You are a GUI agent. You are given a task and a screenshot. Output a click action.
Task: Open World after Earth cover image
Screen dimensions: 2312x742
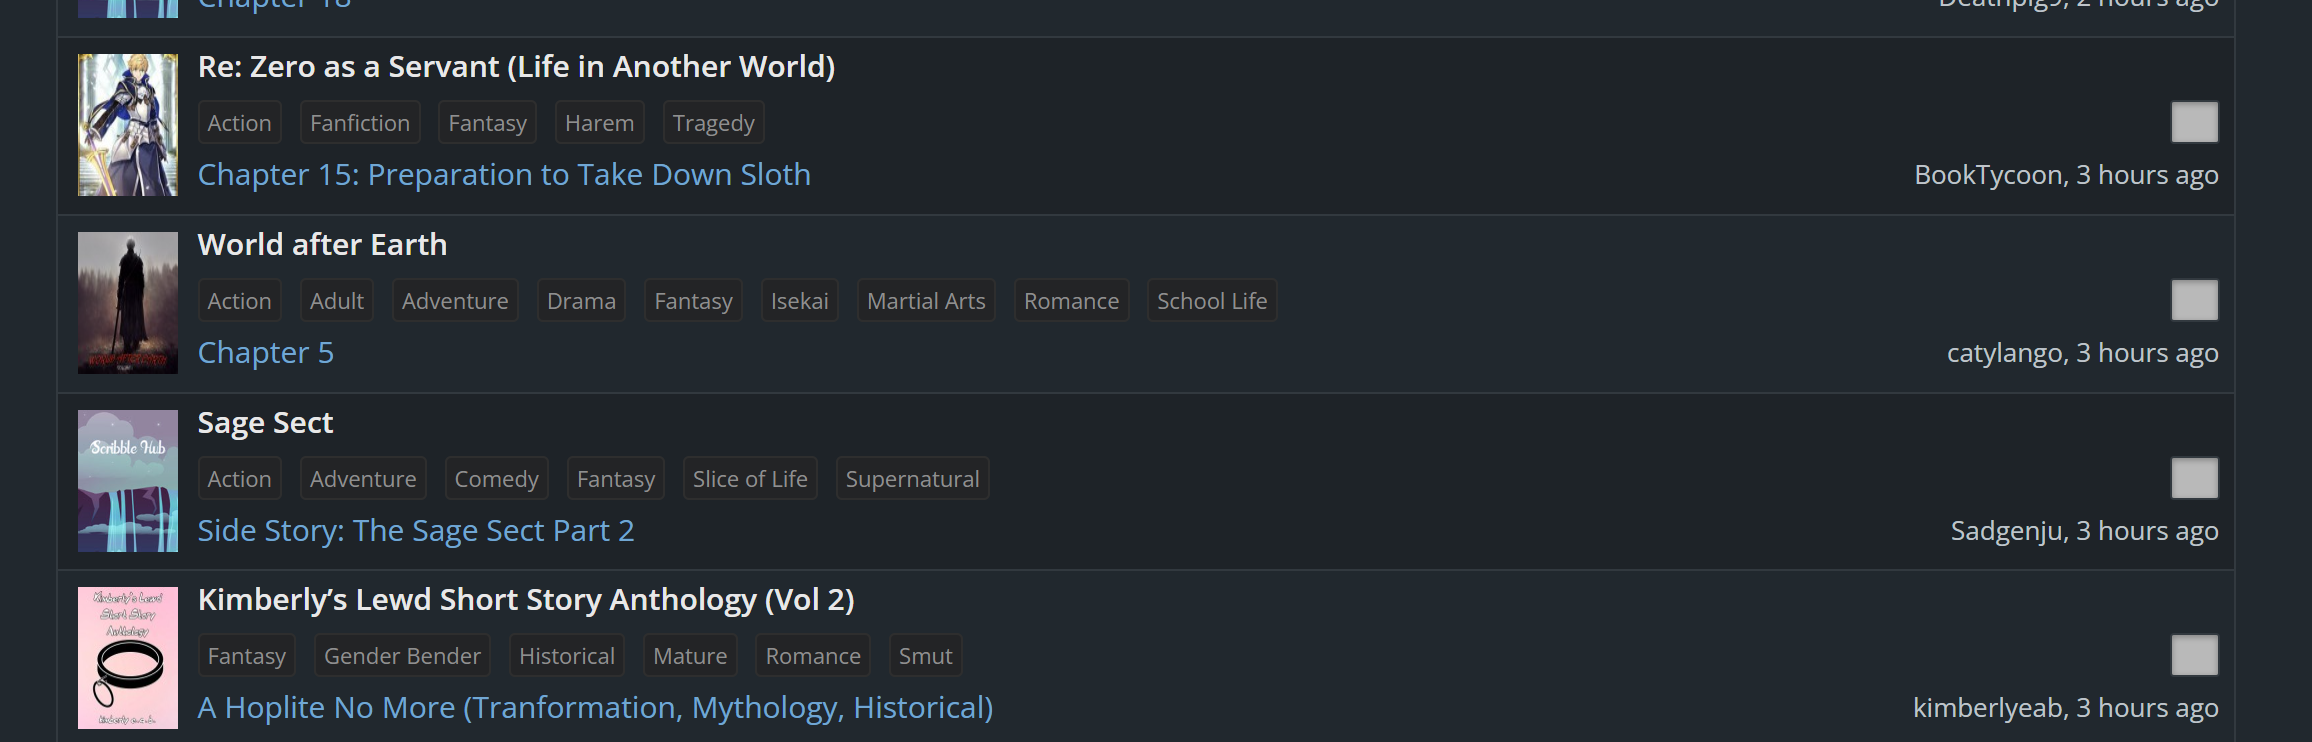click(128, 303)
